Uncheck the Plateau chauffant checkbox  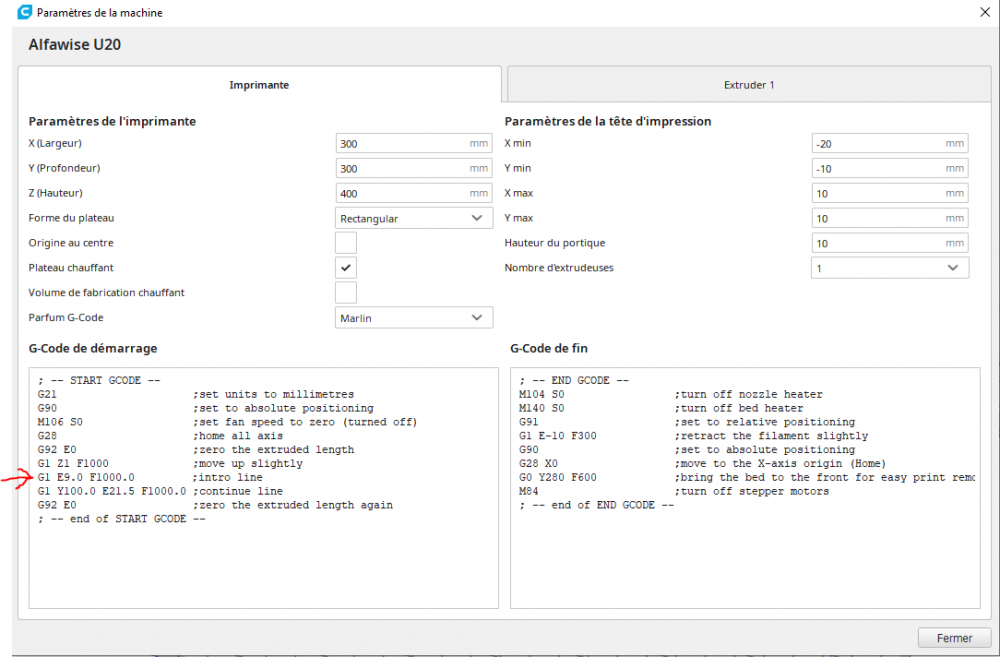pyautogui.click(x=346, y=268)
